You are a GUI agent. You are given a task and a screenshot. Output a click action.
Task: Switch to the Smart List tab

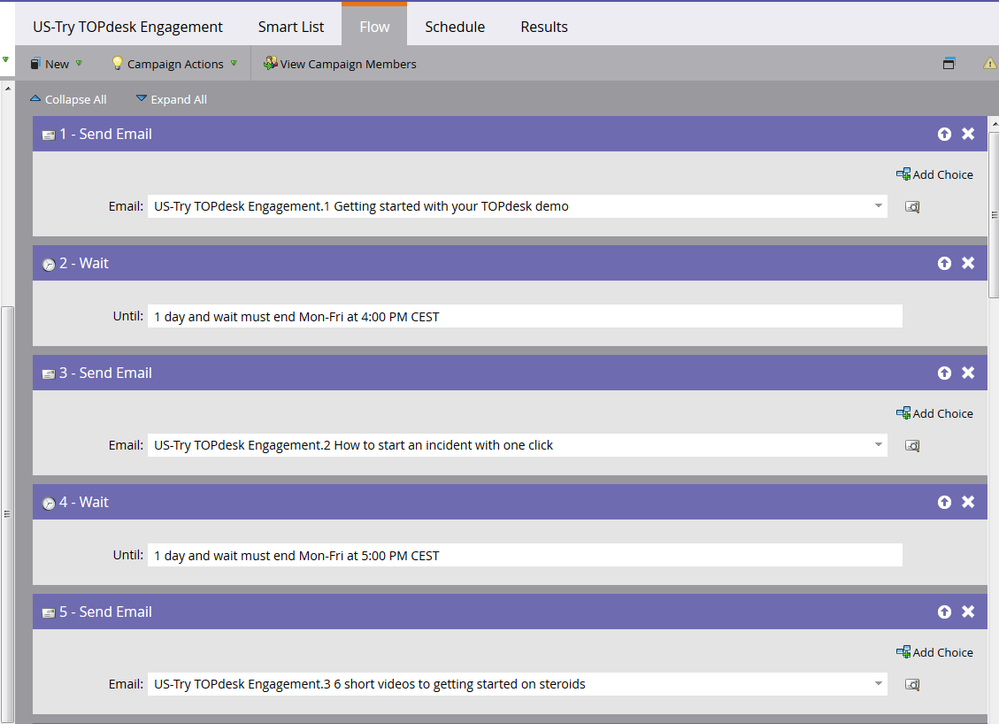tap(291, 27)
